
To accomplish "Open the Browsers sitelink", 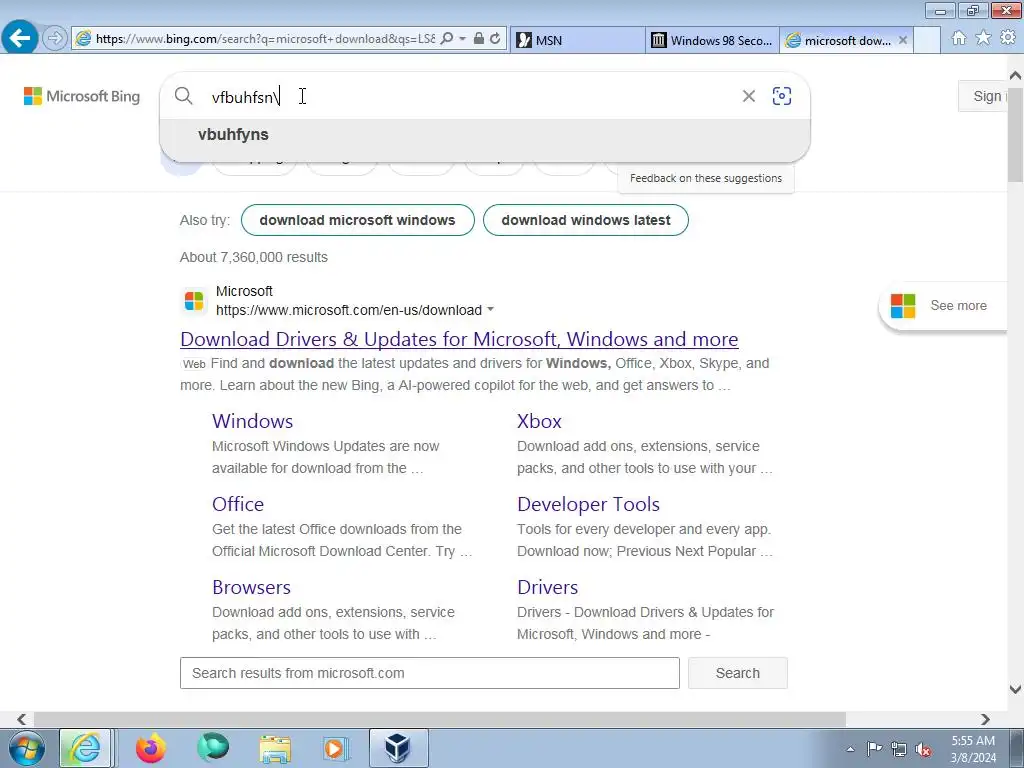I will [251, 587].
